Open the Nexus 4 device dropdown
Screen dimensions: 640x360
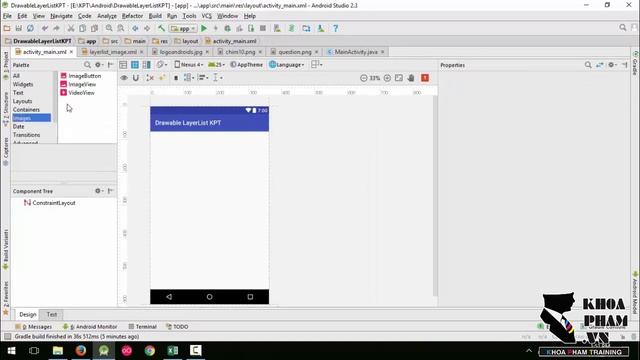(x=189, y=64)
